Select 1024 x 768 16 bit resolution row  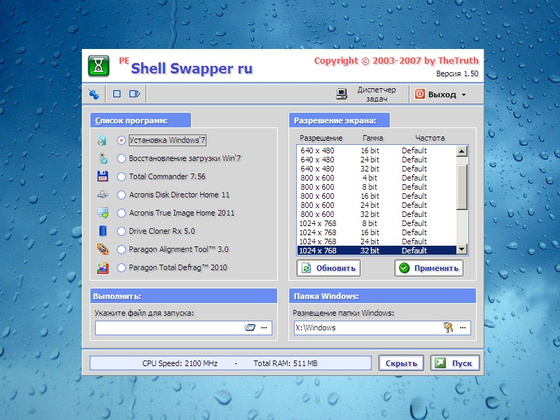click(377, 232)
